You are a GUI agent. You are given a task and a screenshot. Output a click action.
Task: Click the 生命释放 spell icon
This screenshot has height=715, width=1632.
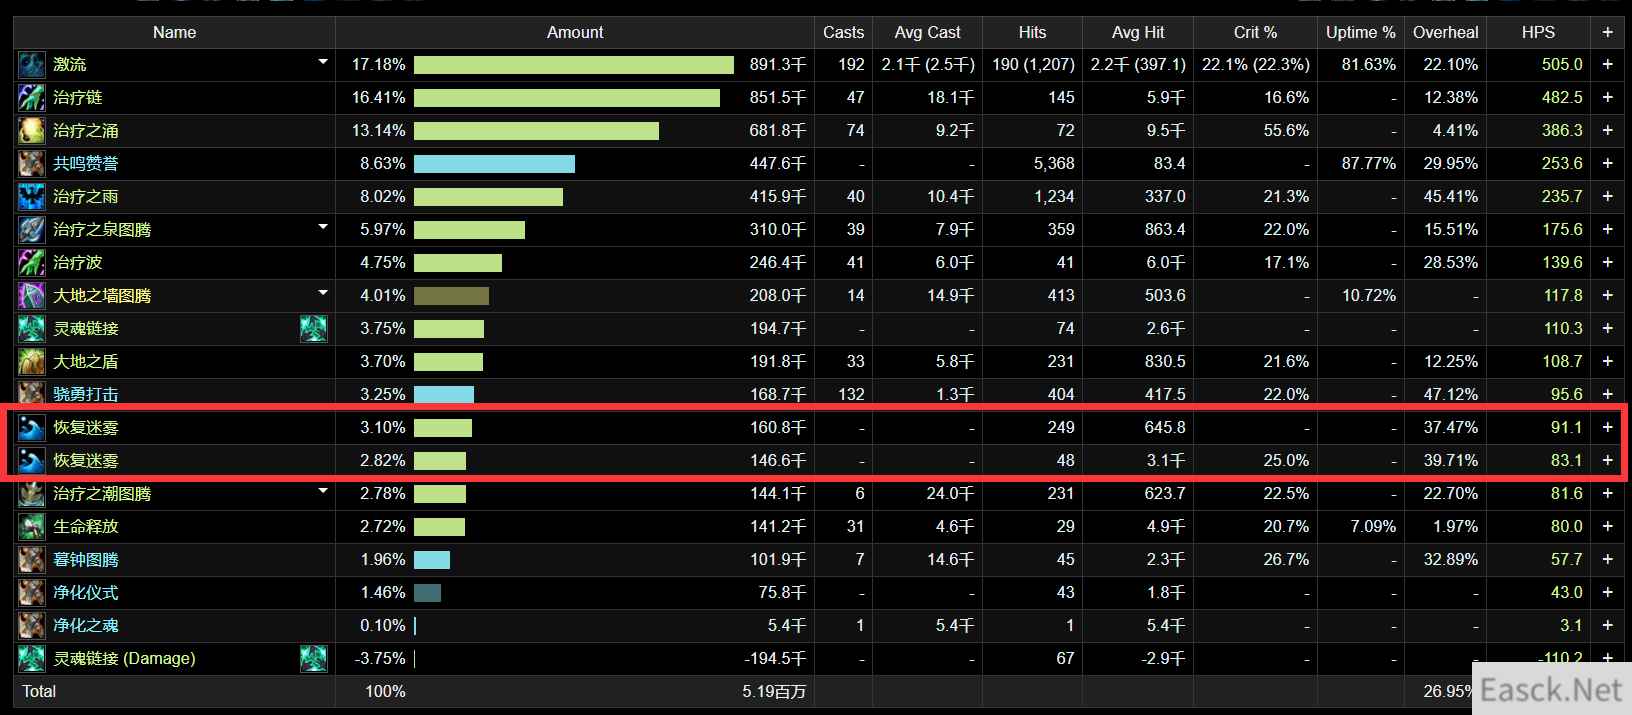point(32,527)
